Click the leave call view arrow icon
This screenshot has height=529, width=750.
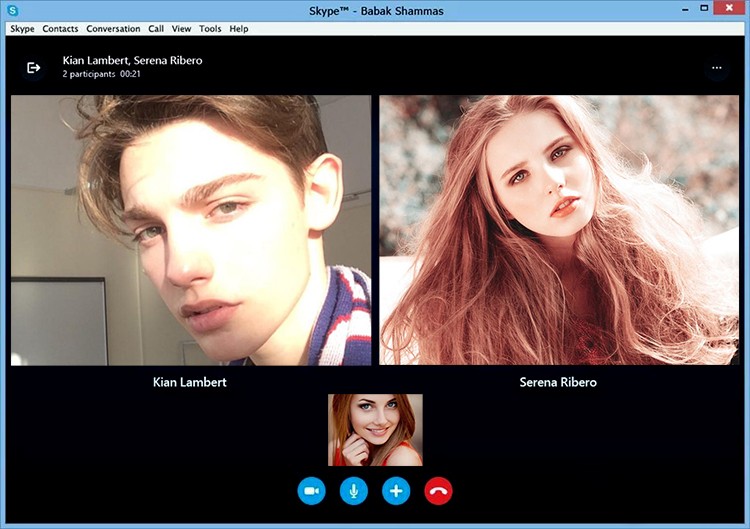(x=33, y=67)
